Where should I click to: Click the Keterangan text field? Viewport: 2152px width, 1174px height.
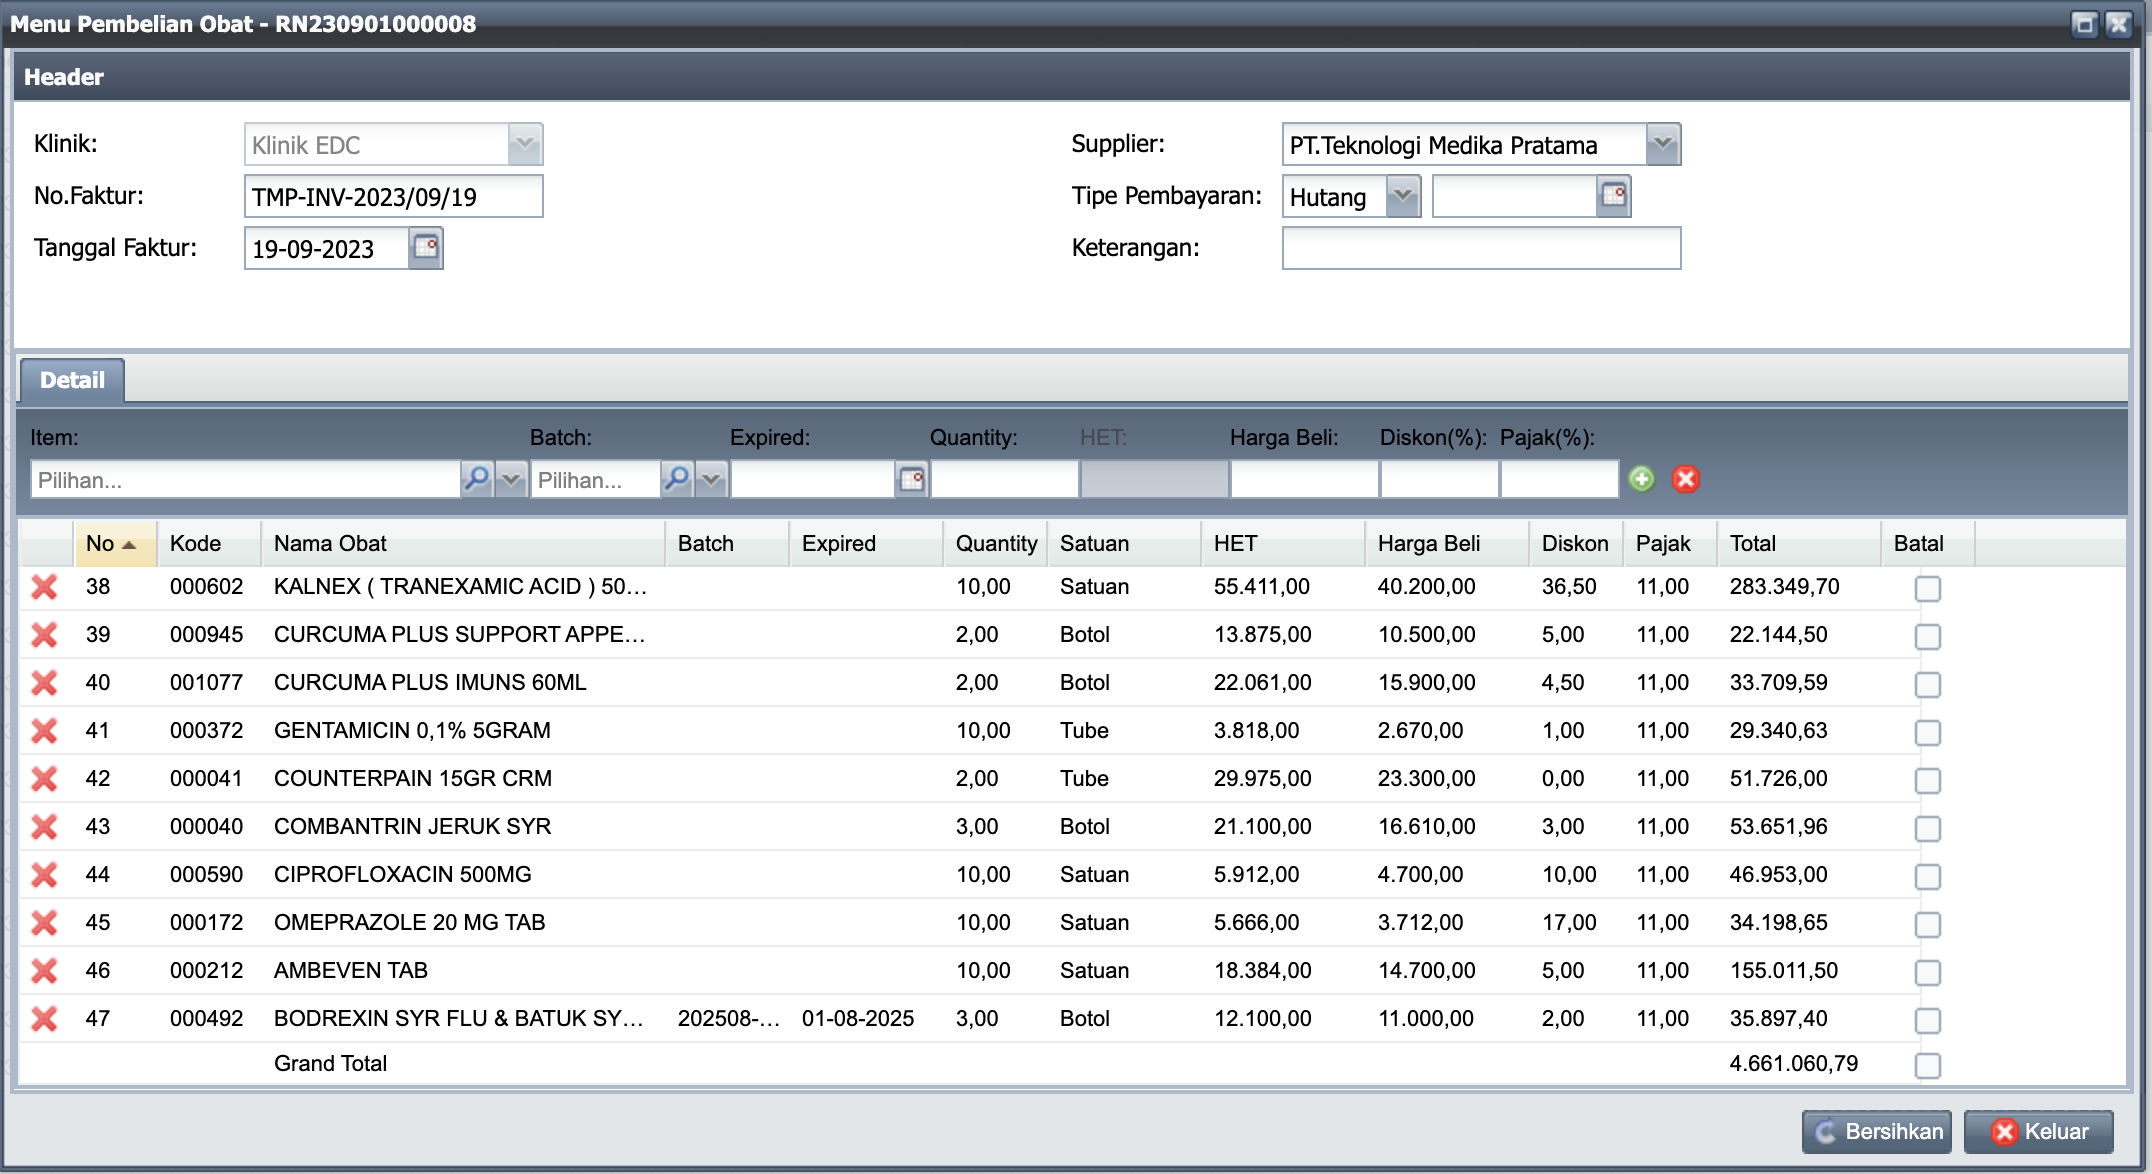(x=1481, y=248)
